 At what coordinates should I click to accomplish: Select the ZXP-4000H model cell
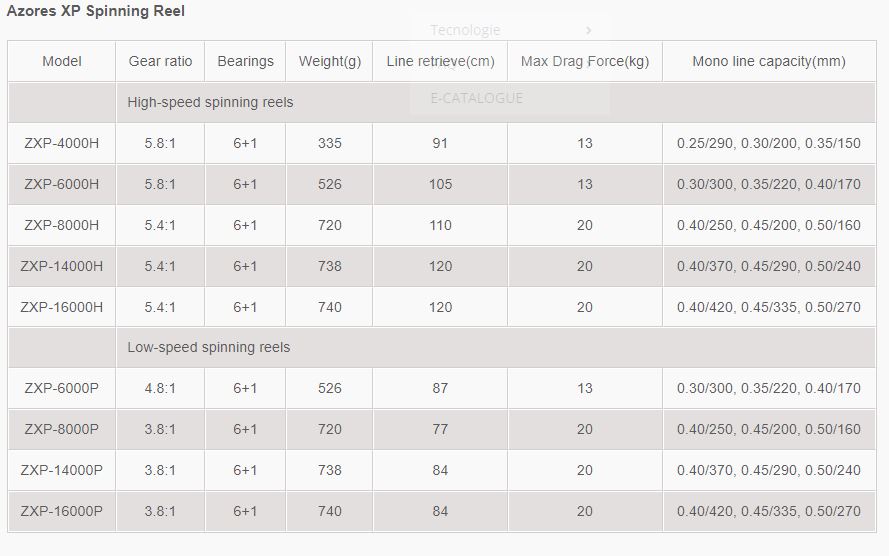point(62,143)
